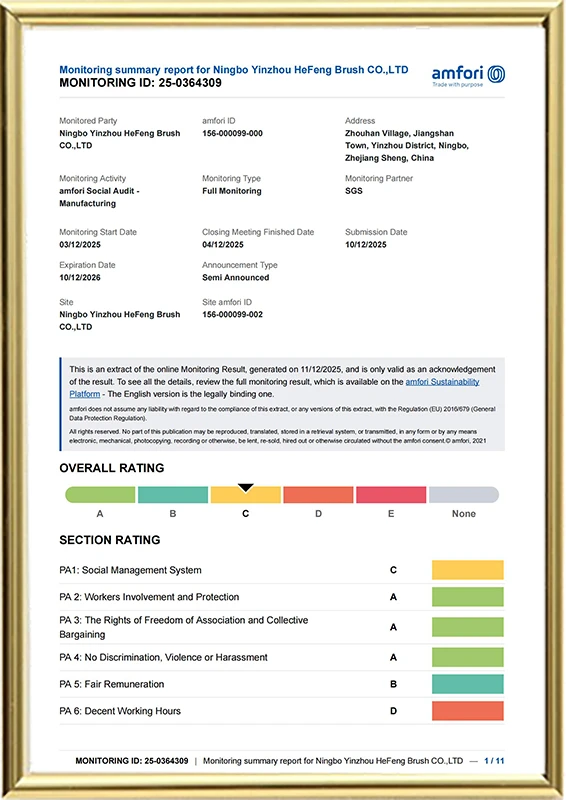Click the page number '1 / 11' in footer
The image size is (566, 800).
[x=494, y=761]
